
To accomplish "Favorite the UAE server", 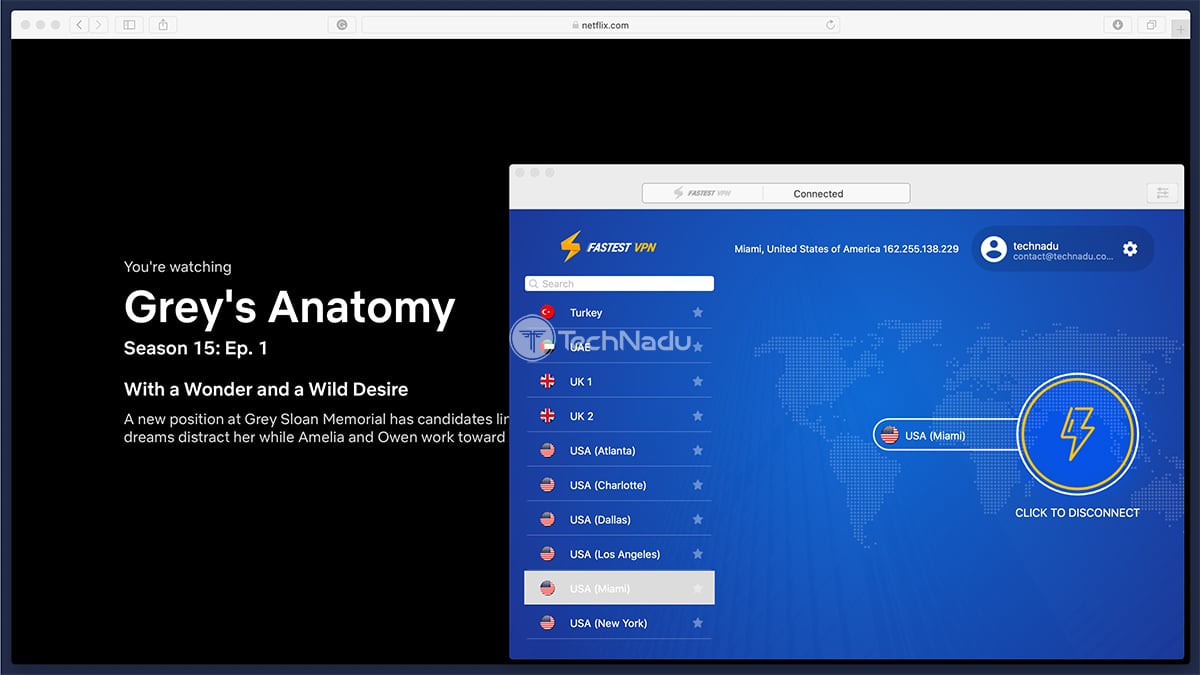I will 698,347.
